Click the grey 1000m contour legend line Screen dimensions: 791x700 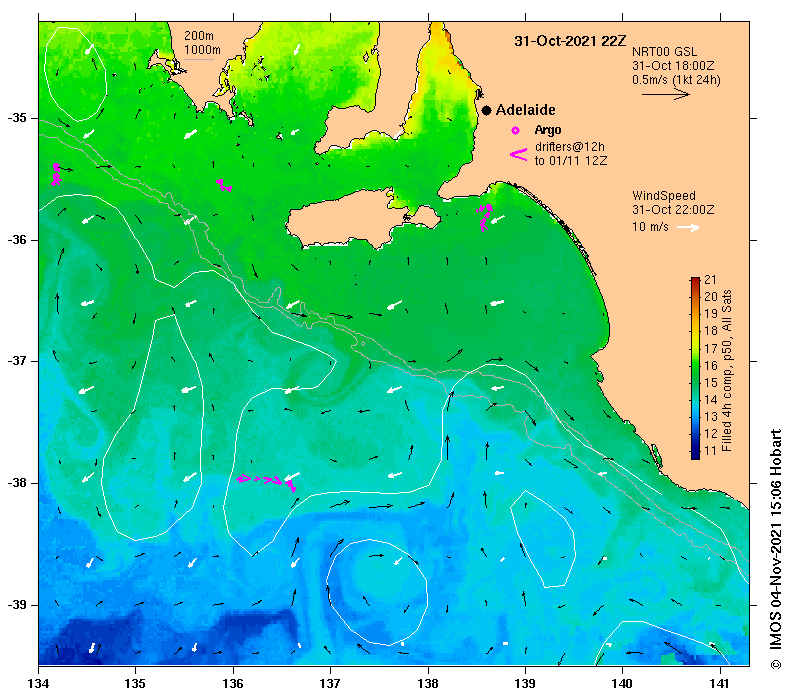[x=199, y=60]
